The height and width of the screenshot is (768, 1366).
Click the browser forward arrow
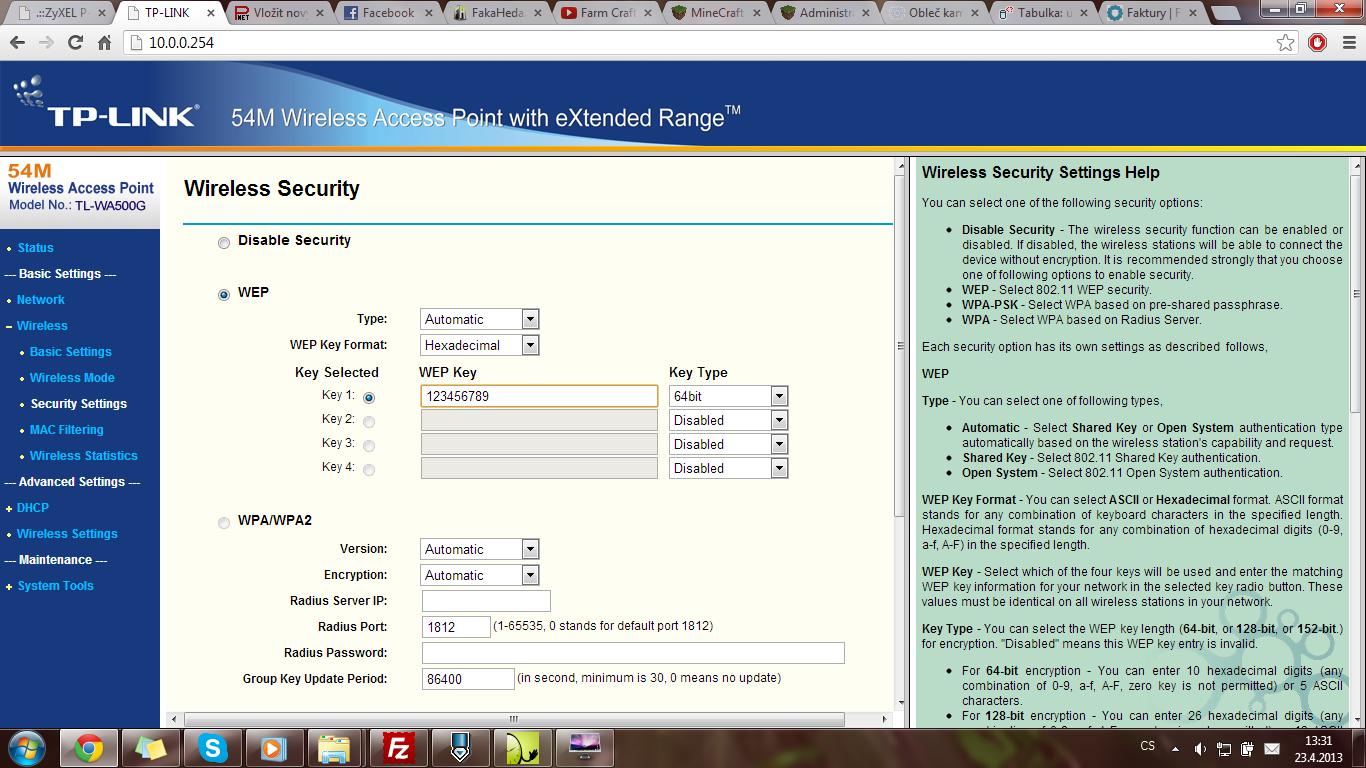(46, 43)
